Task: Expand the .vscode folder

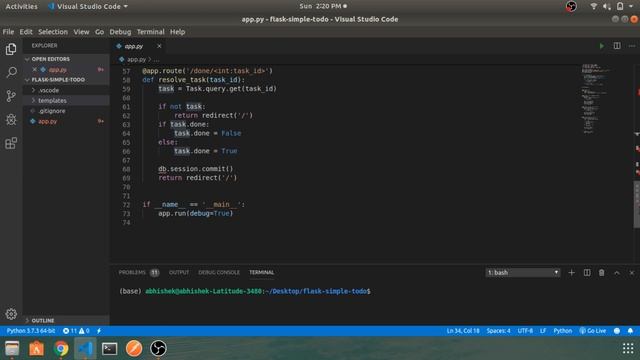Action: [66, 90]
